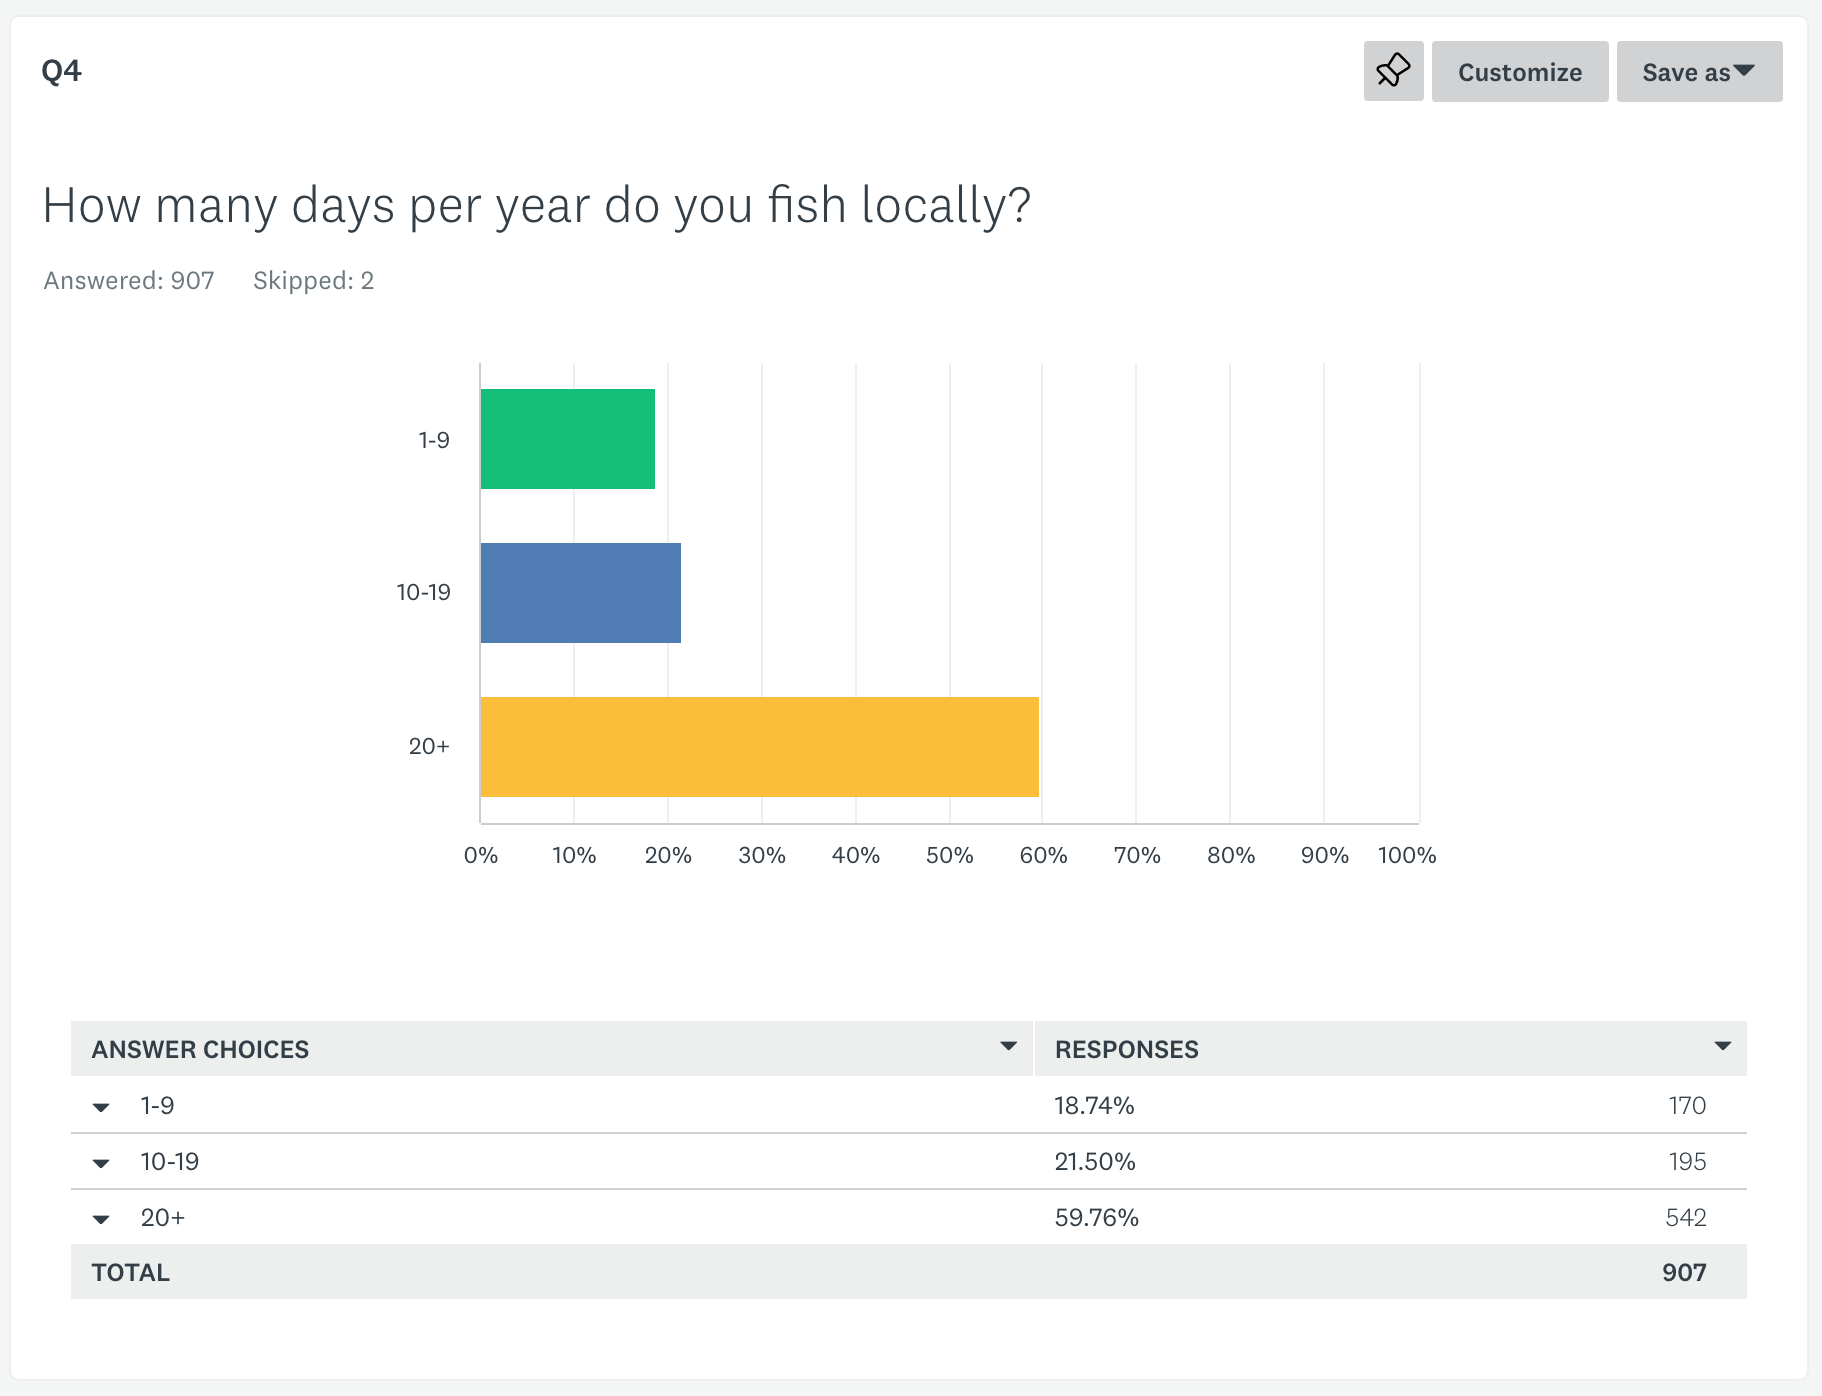
Task: Click the 21.50% response value
Action: tap(1095, 1161)
